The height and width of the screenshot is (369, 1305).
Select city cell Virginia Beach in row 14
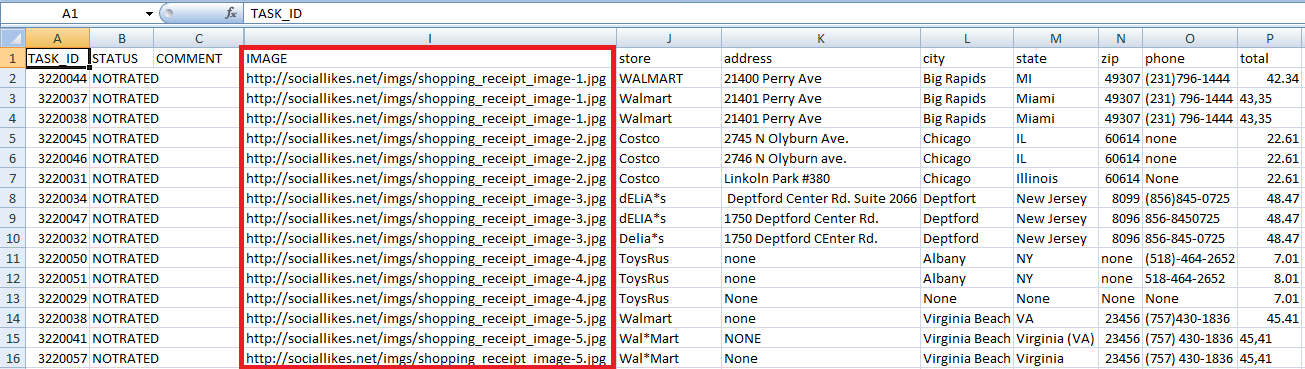coord(966,318)
